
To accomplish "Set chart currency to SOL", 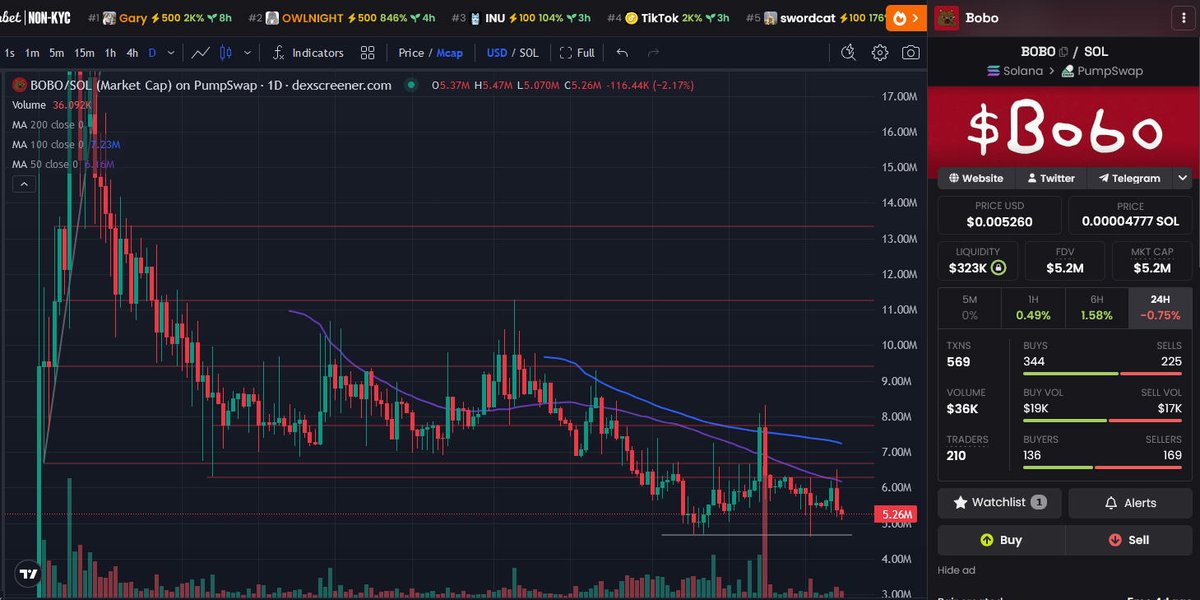I will (x=528, y=53).
